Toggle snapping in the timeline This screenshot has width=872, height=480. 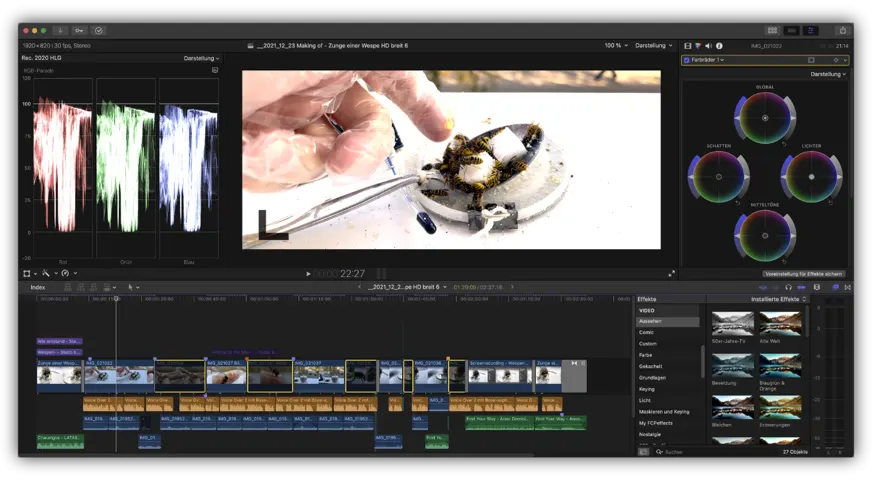tap(801, 288)
